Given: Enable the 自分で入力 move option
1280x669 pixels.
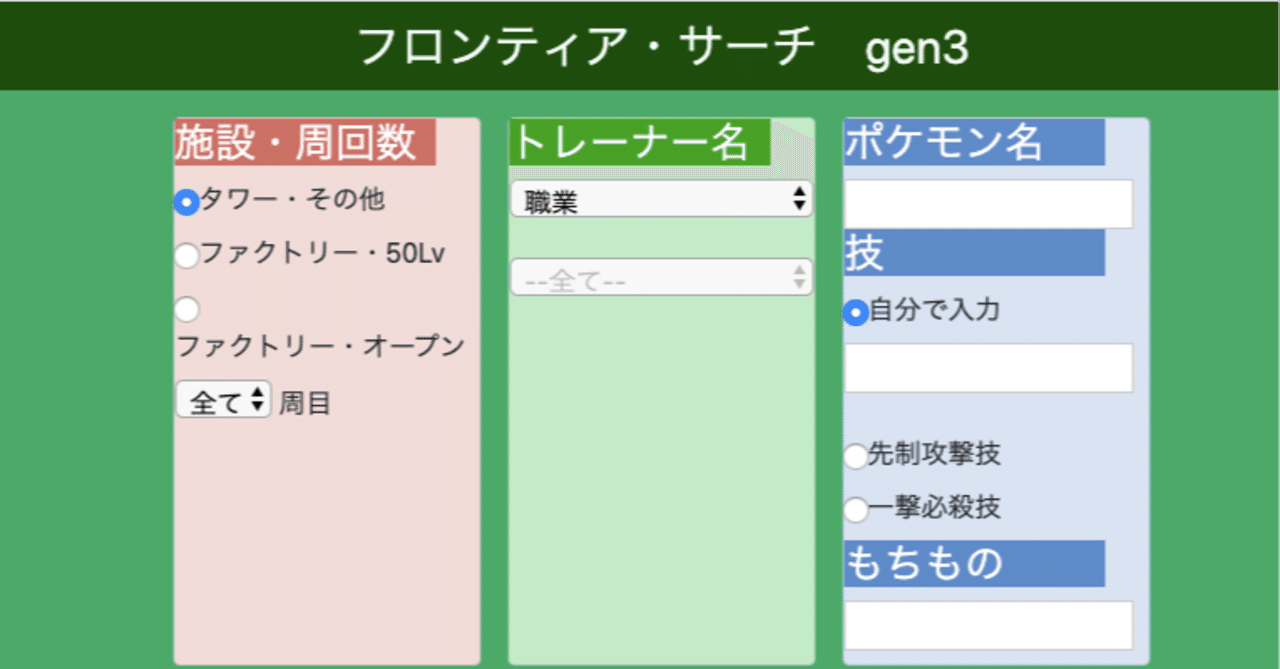Looking at the screenshot, I should [856, 313].
